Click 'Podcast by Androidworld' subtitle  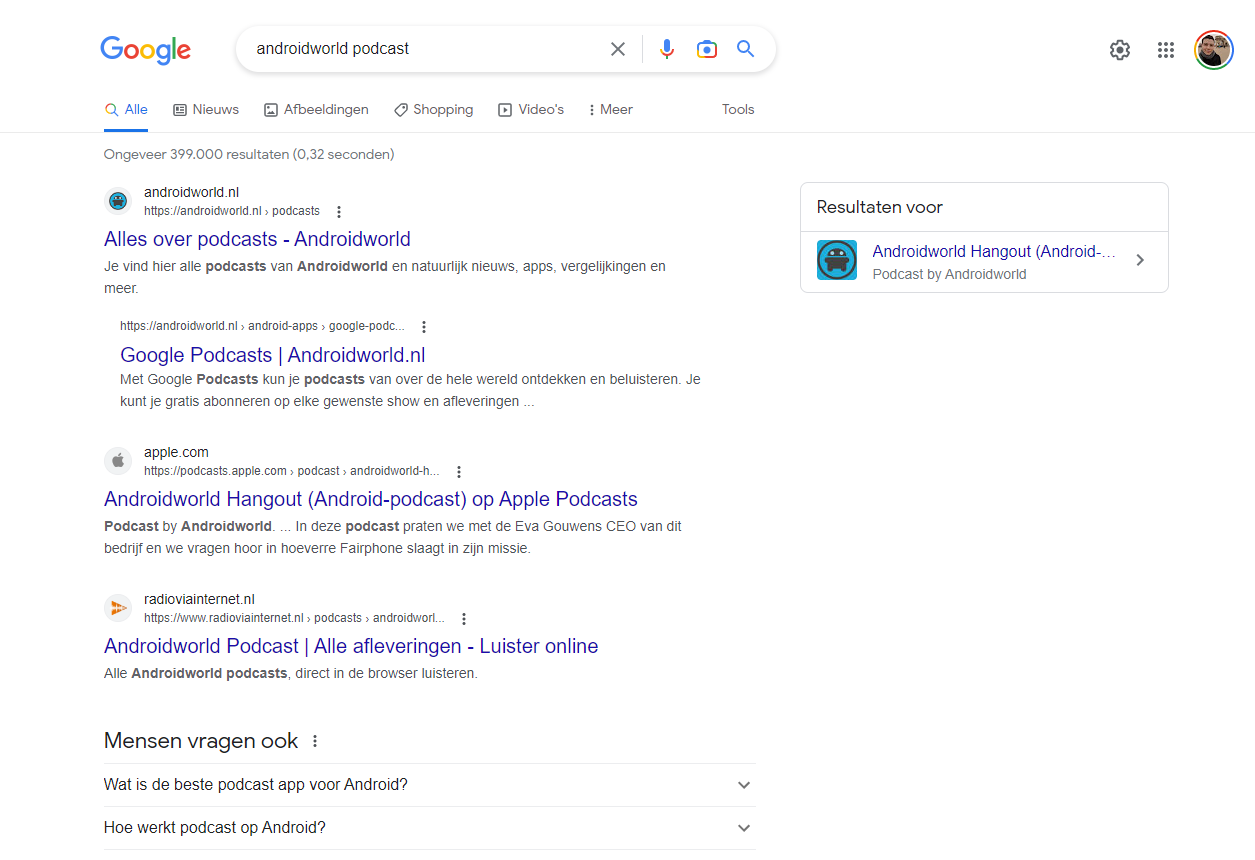950,274
